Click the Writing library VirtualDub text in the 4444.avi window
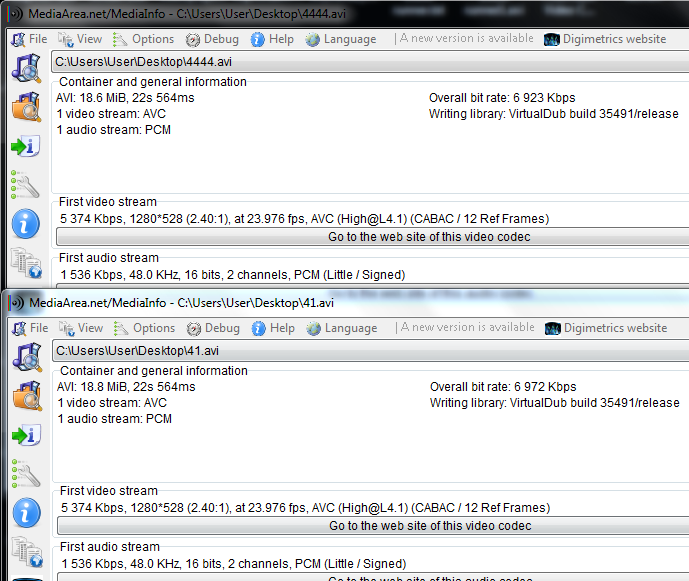The image size is (689, 581). tap(554, 114)
